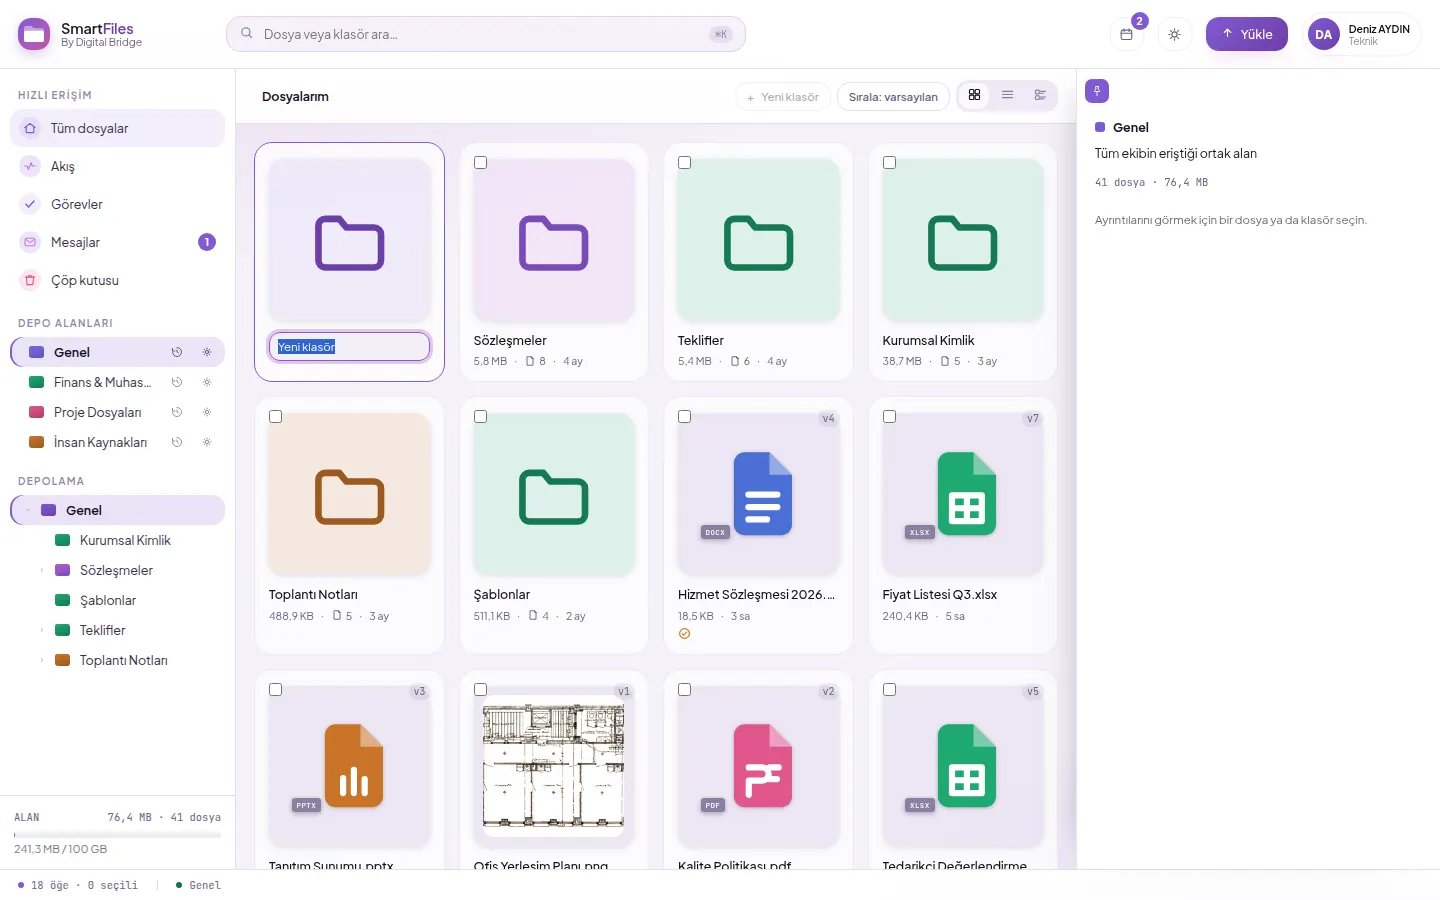Open settings gear for İnsan Kaynakları

(x=207, y=442)
